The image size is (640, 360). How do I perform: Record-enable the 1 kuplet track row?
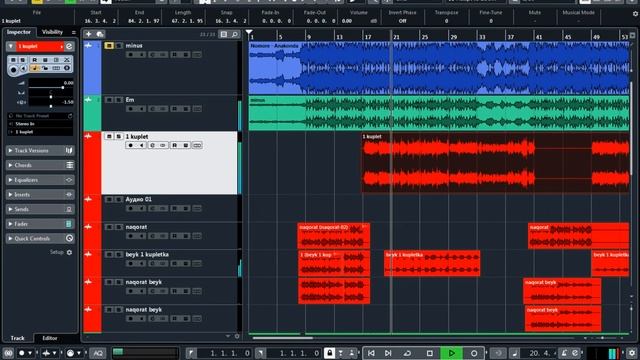[131, 145]
